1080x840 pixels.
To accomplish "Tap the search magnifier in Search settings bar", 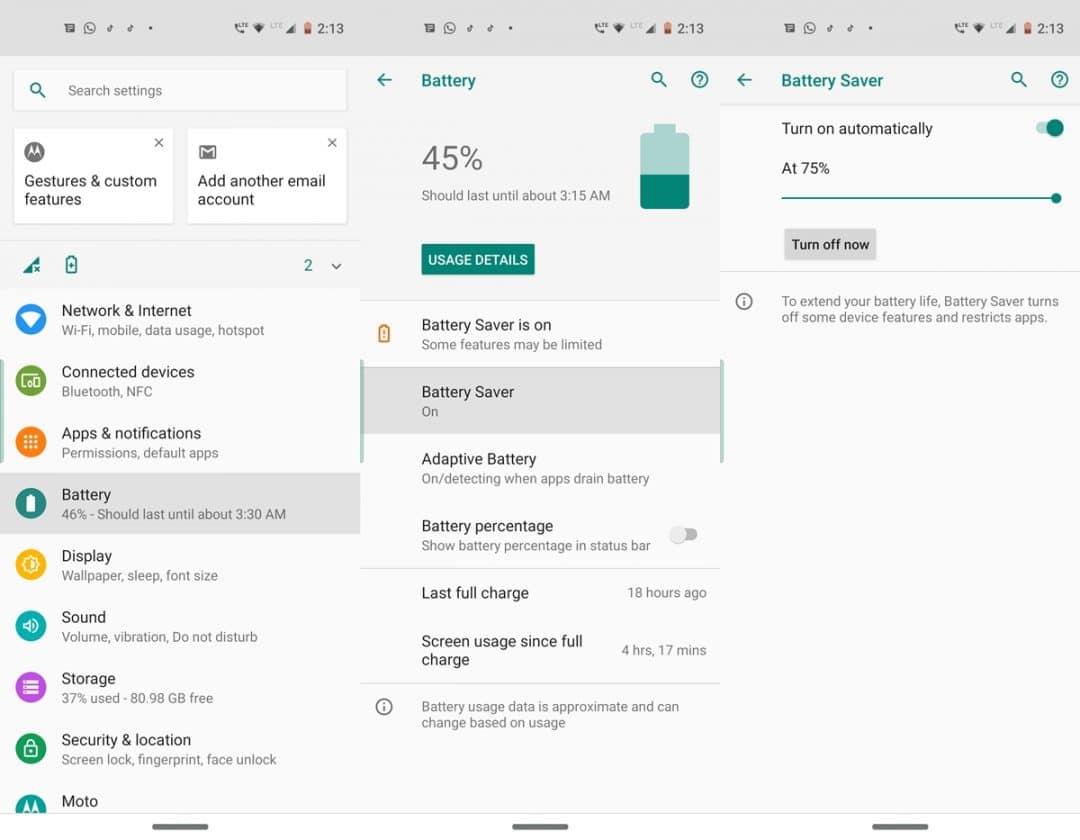I will click(x=38, y=90).
